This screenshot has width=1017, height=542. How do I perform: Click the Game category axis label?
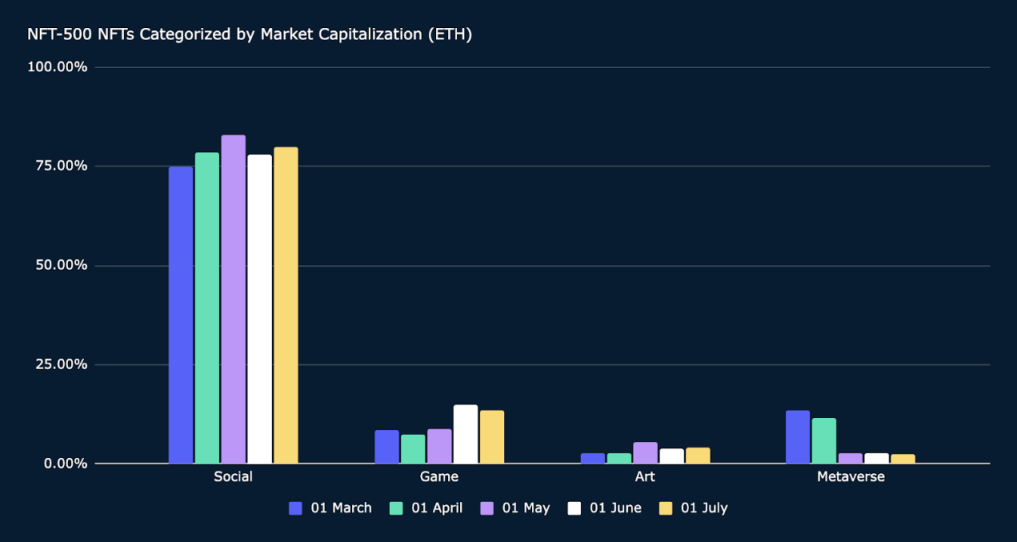click(x=439, y=477)
